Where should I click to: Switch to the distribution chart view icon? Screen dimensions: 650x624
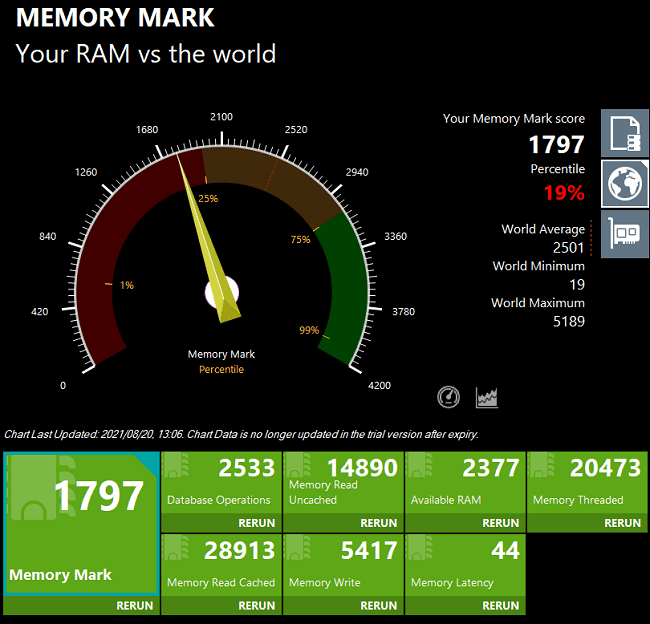487,397
